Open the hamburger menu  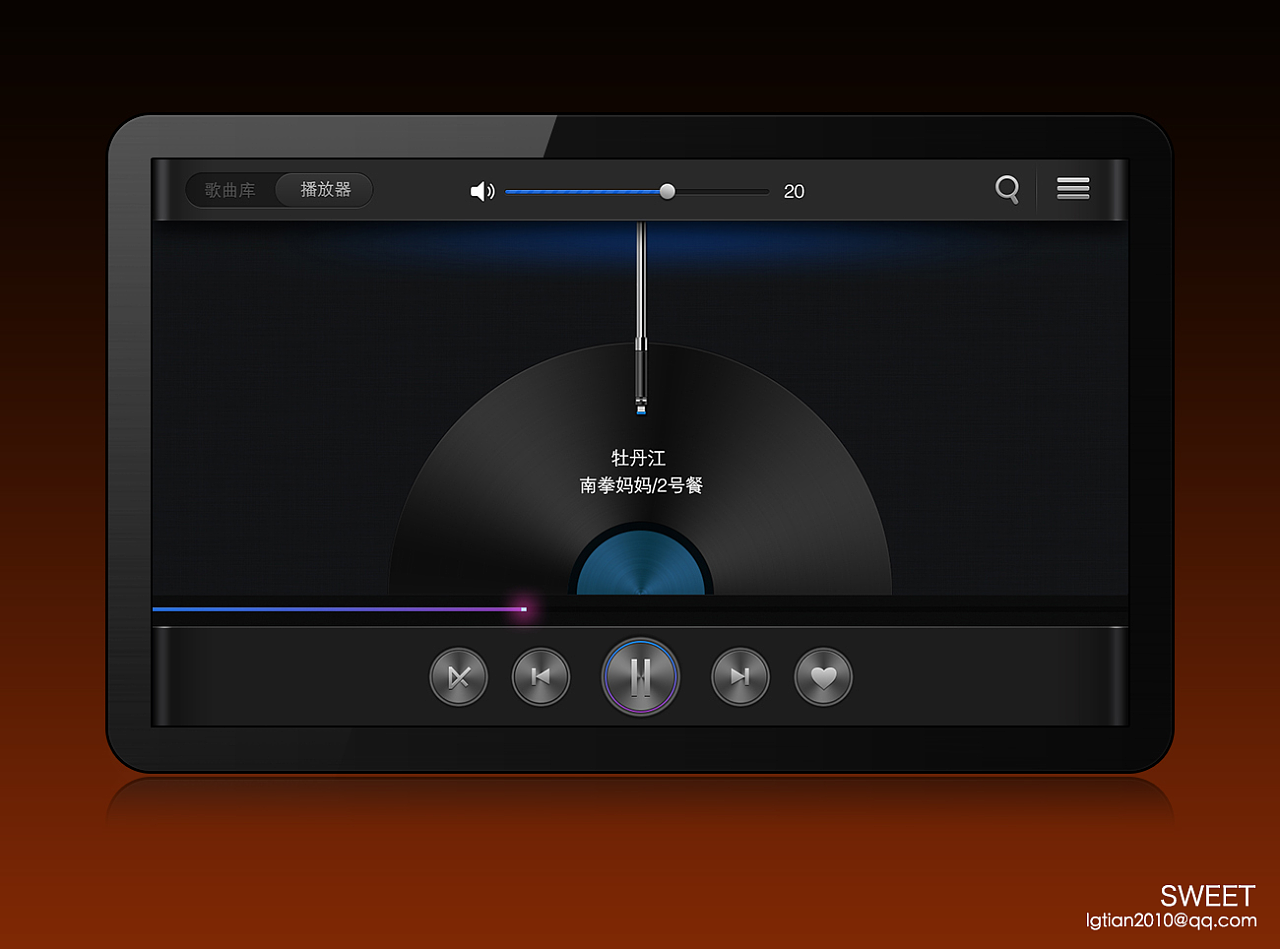click(x=1073, y=188)
